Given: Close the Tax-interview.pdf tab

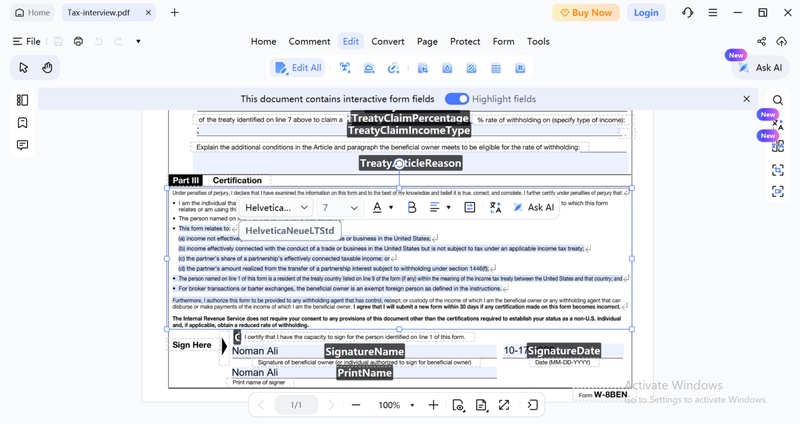Looking at the screenshot, I should tap(148, 13).
